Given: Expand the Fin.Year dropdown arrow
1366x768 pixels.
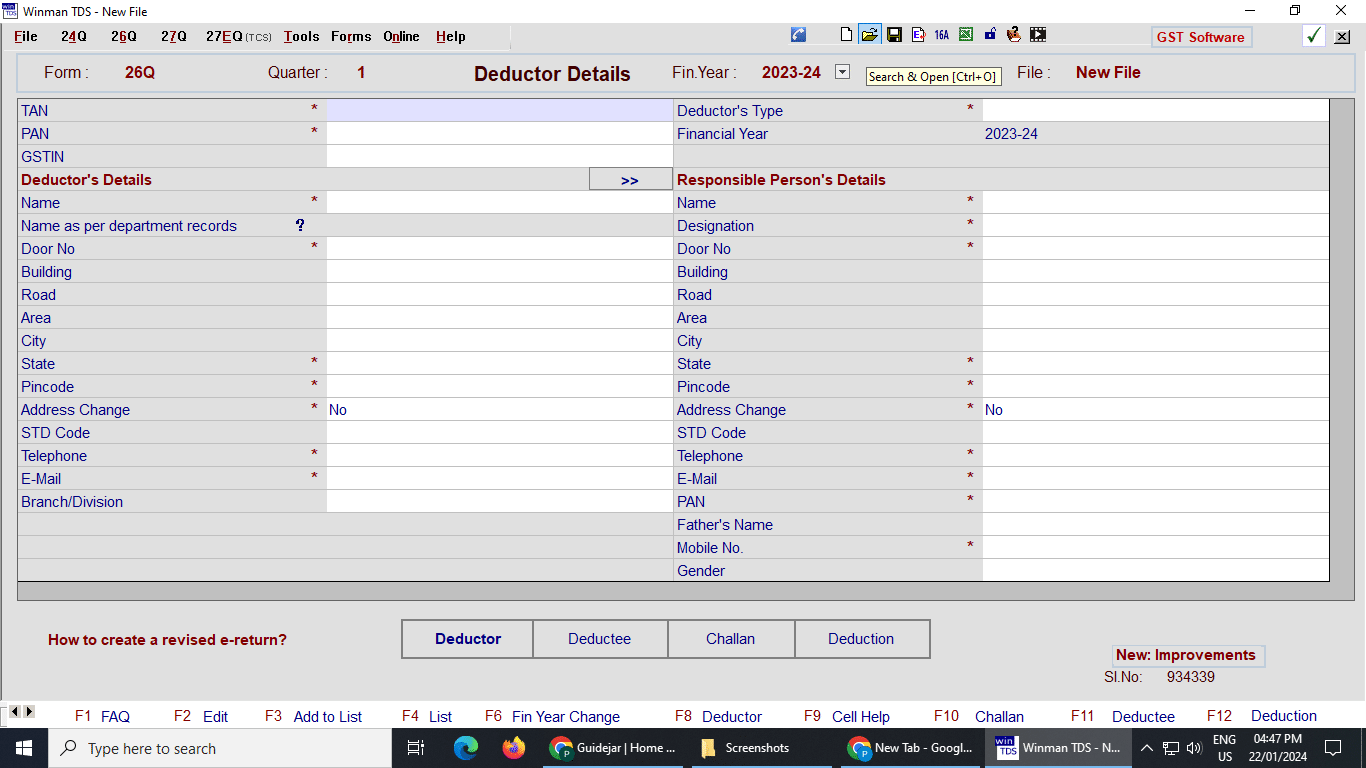Looking at the screenshot, I should (x=842, y=72).
